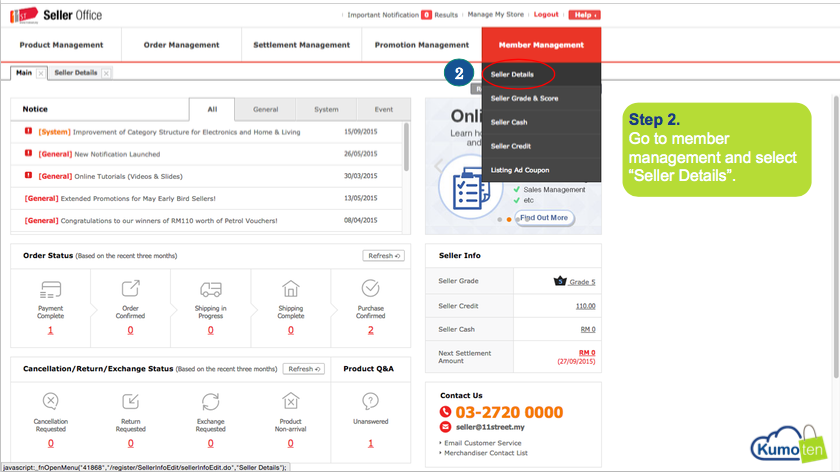Image resolution: width=840 pixels, height=472 pixels.
Task: Open the Grade 5 seller grade link
Action: (582, 282)
